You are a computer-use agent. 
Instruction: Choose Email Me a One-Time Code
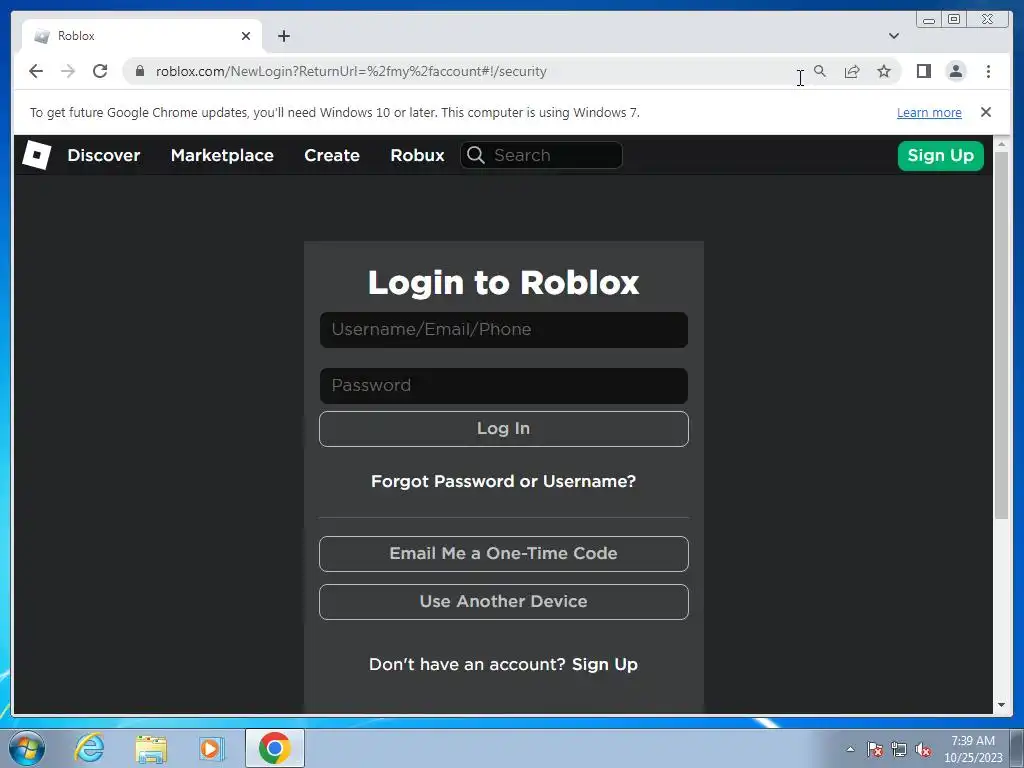(504, 554)
